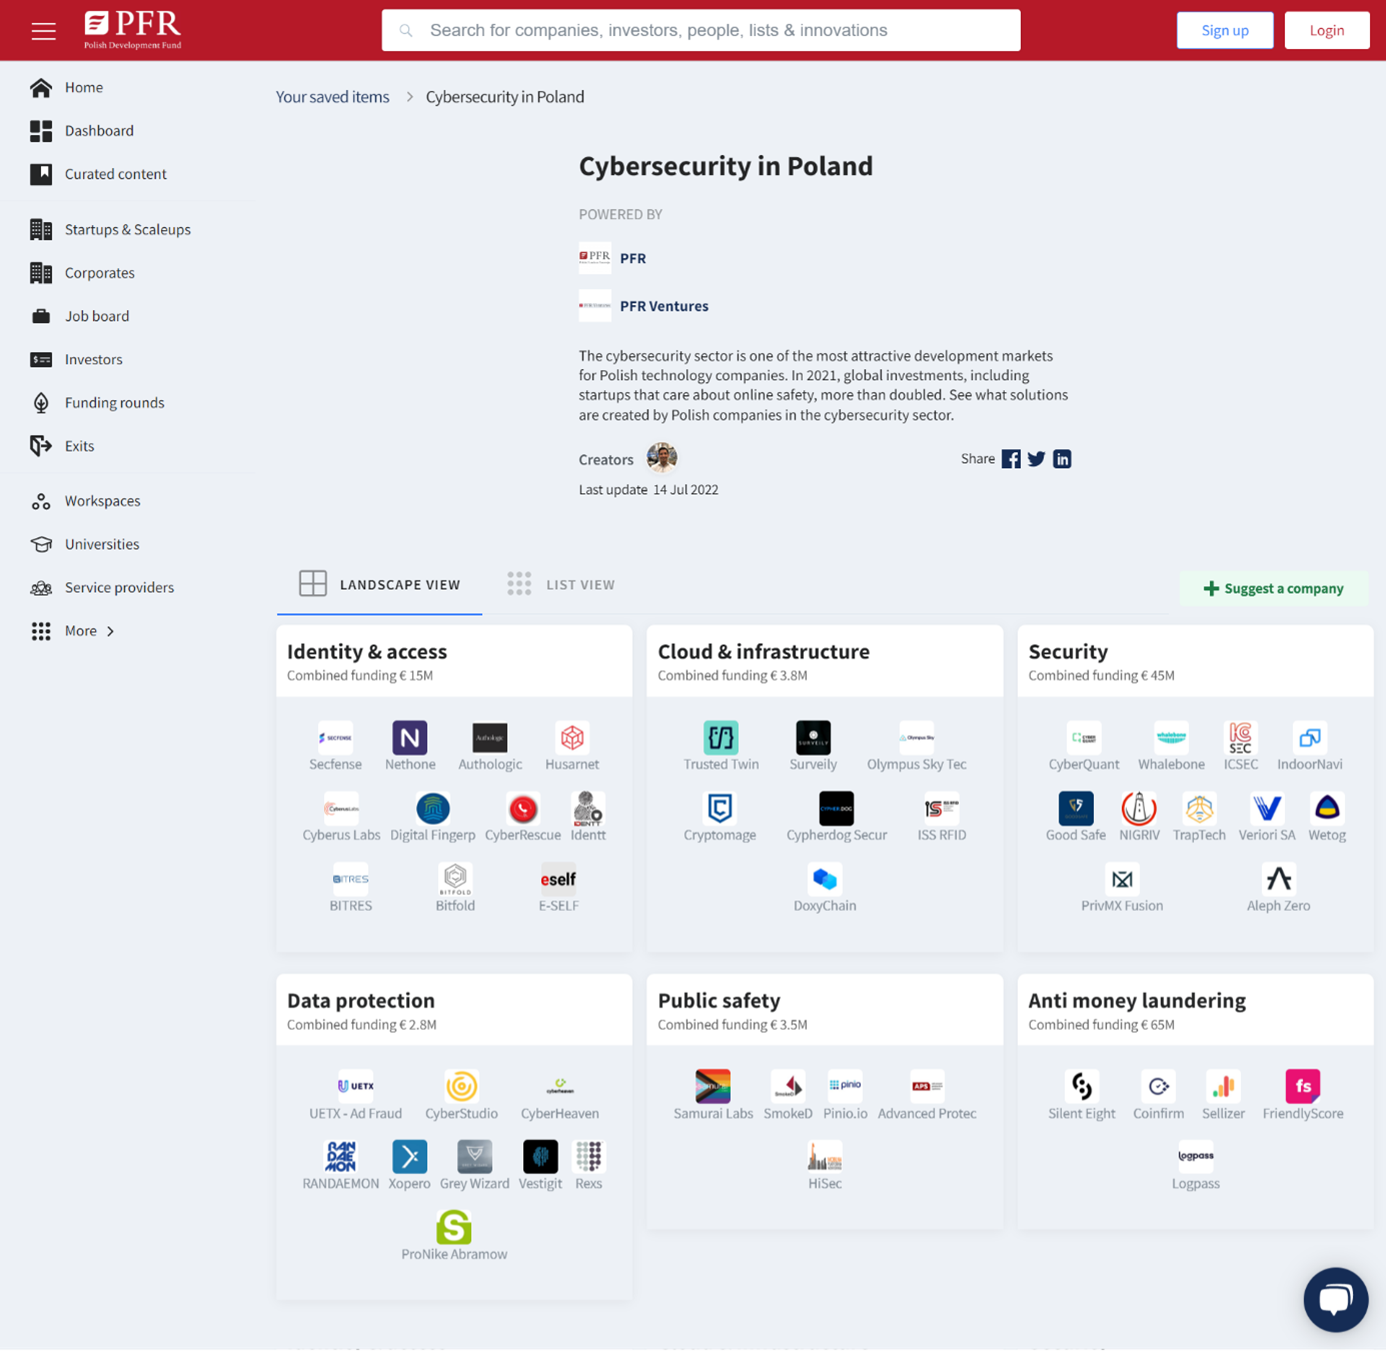Expand the More menu in sidebar
The width and height of the screenshot is (1386, 1366).
point(81,631)
